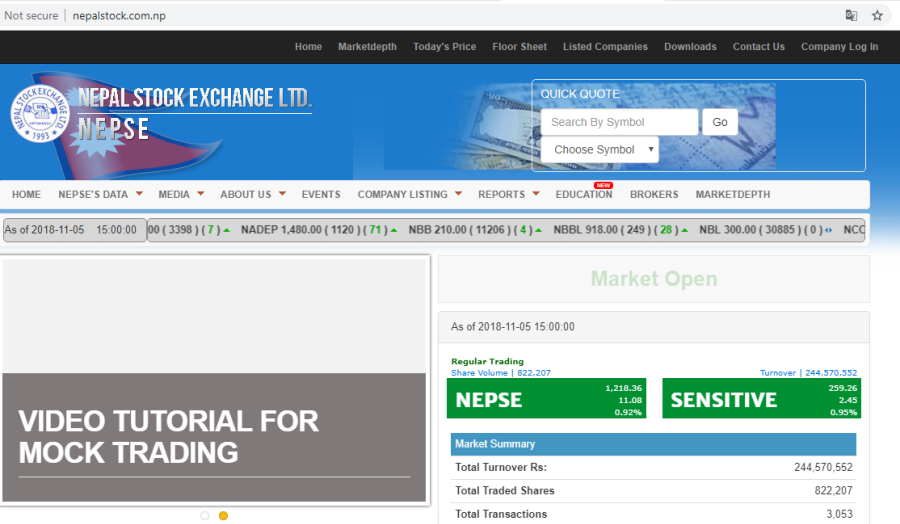
Task: Click the Total Transactions row label
Action: (501, 514)
